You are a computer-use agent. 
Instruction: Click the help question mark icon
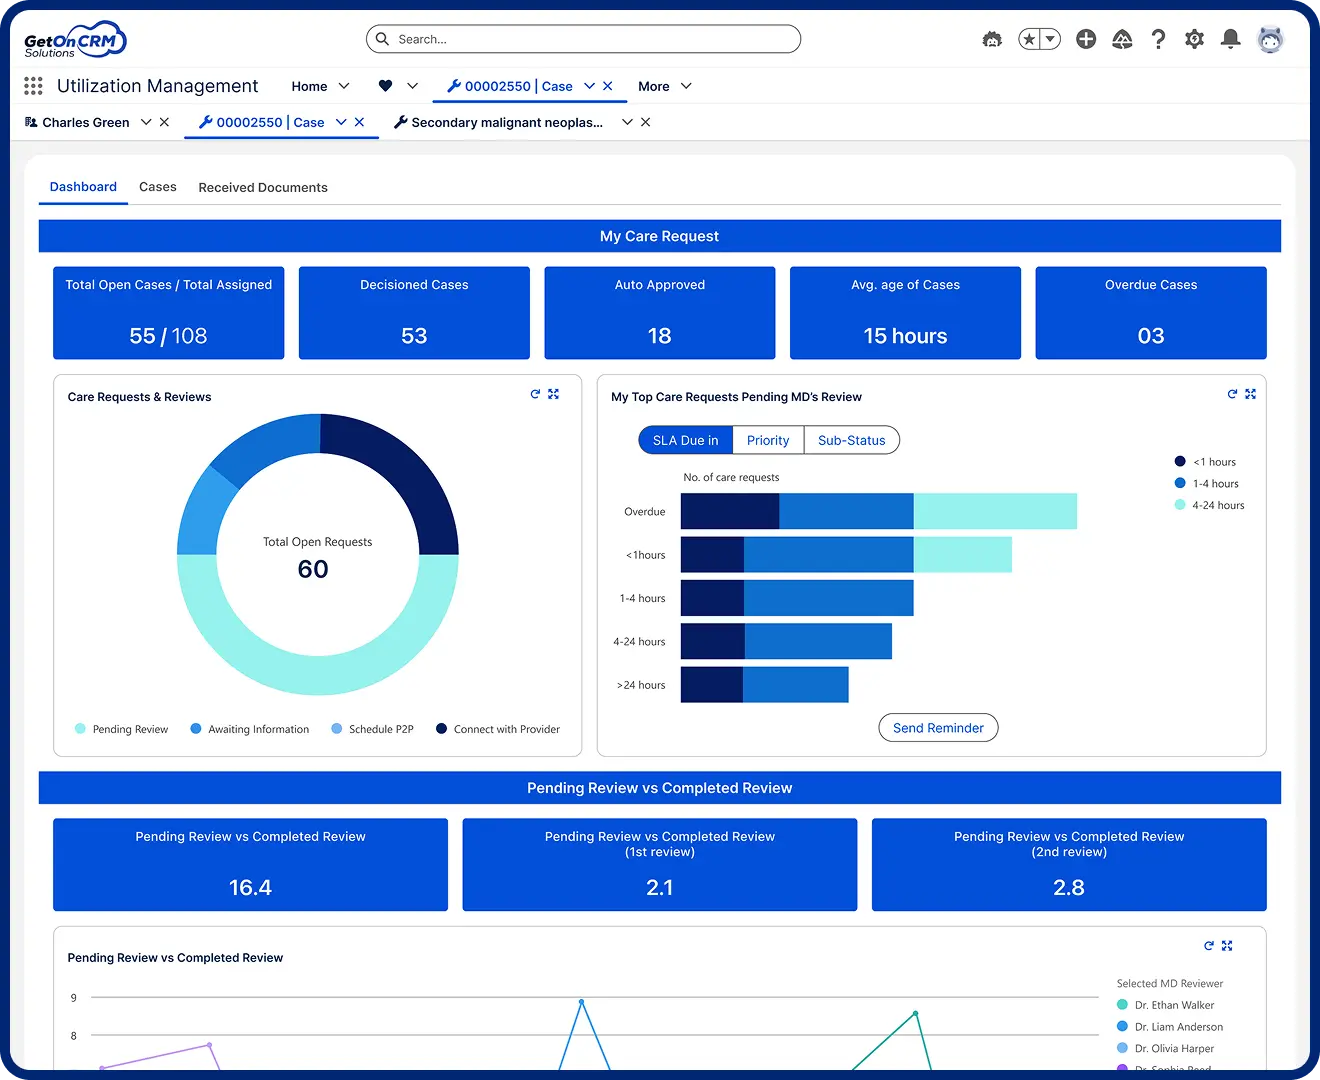point(1158,39)
